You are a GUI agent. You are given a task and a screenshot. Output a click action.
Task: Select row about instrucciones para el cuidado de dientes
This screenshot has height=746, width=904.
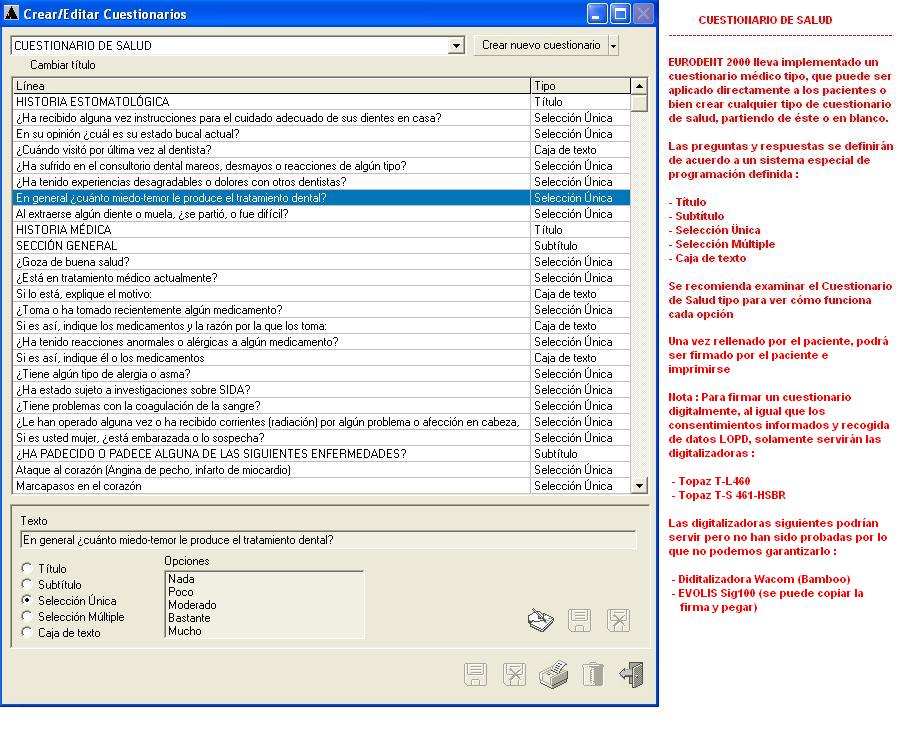tap(321, 118)
